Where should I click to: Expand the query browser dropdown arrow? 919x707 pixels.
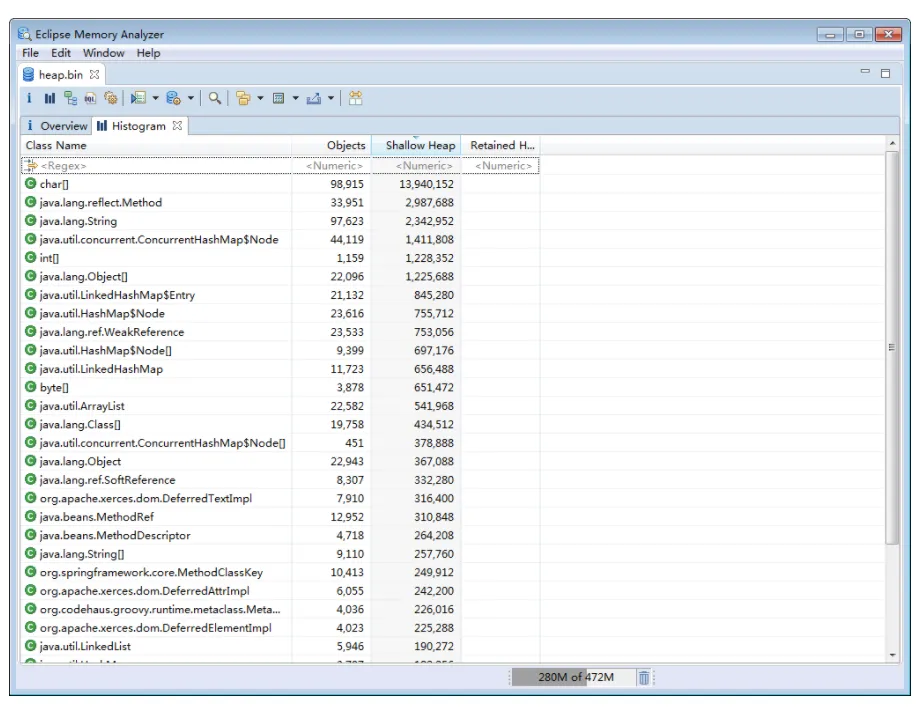(x=190, y=98)
